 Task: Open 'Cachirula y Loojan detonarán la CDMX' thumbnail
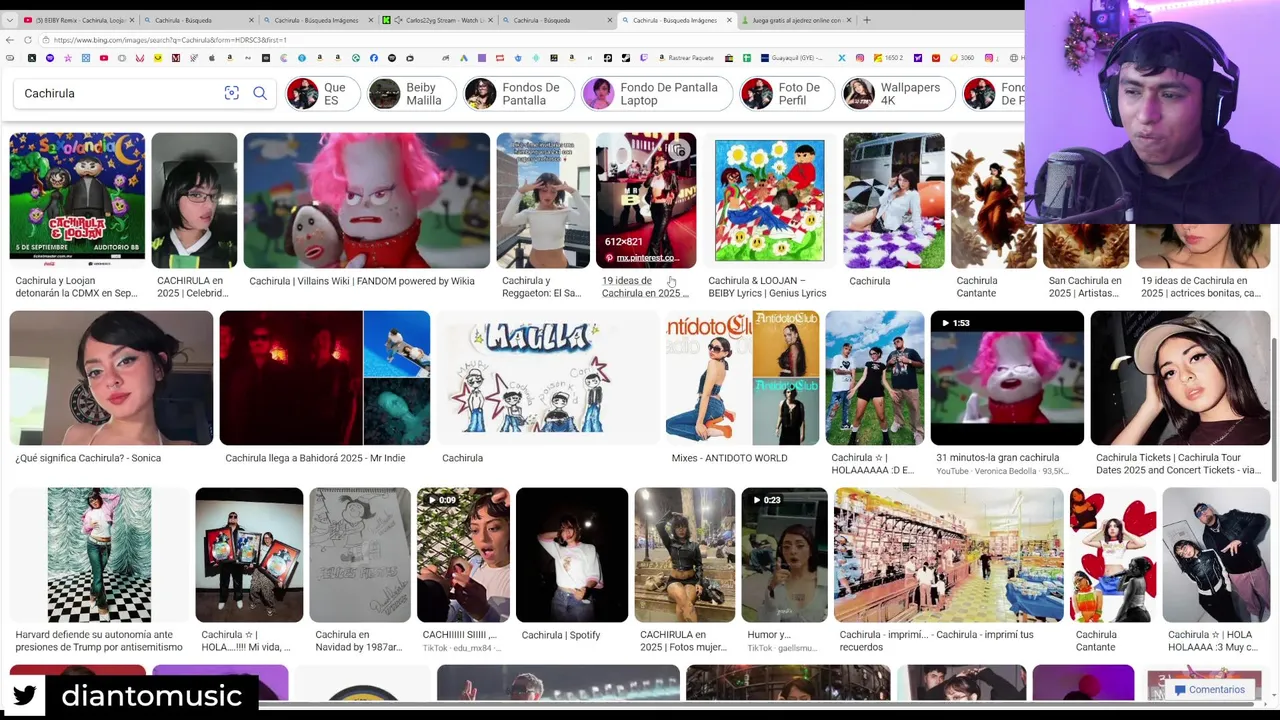click(77, 200)
